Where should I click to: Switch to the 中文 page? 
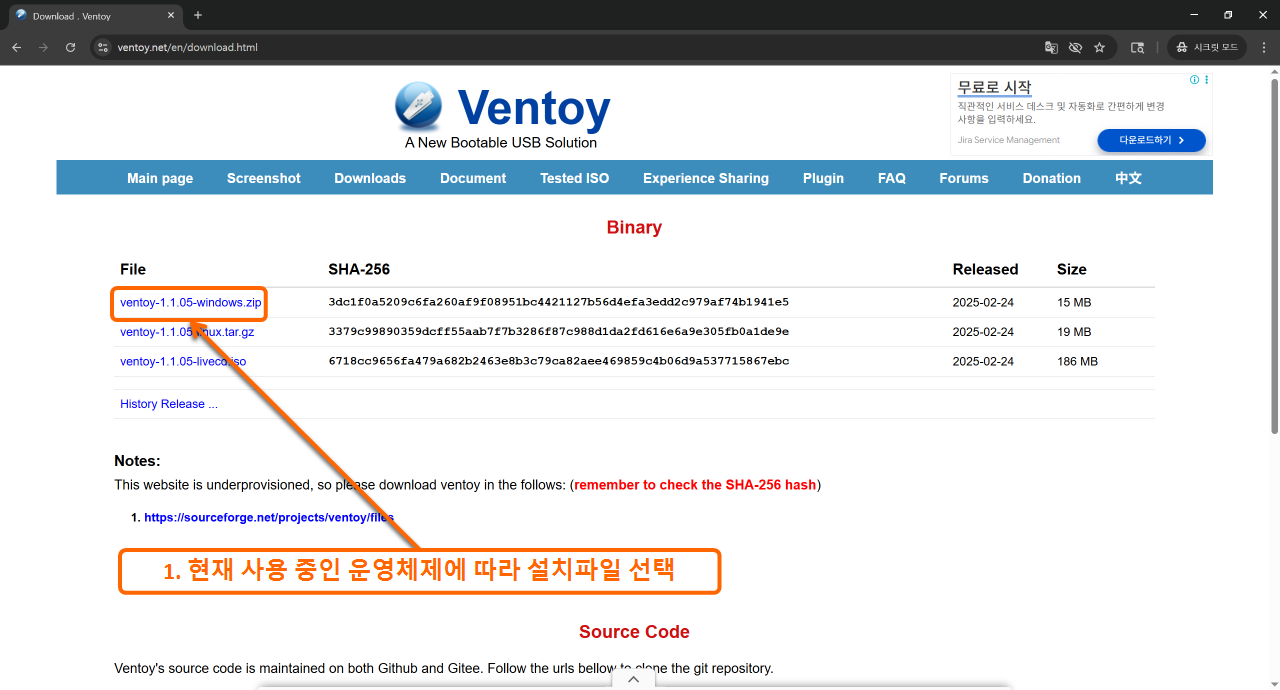point(1127,178)
